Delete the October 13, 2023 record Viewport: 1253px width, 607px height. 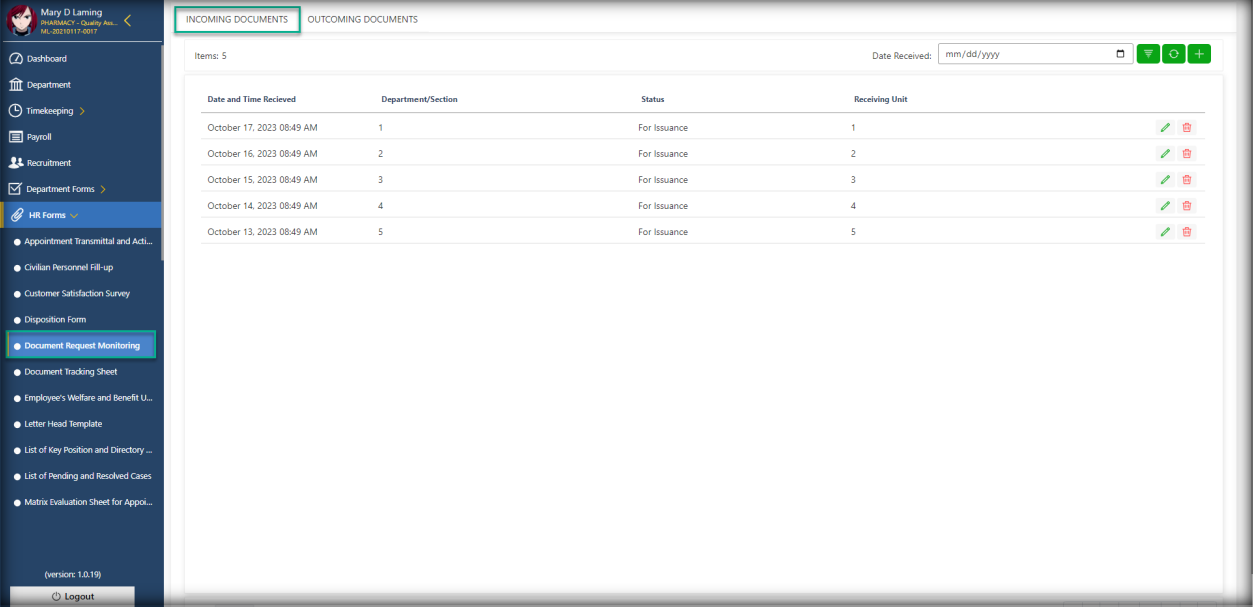[x=1187, y=232]
